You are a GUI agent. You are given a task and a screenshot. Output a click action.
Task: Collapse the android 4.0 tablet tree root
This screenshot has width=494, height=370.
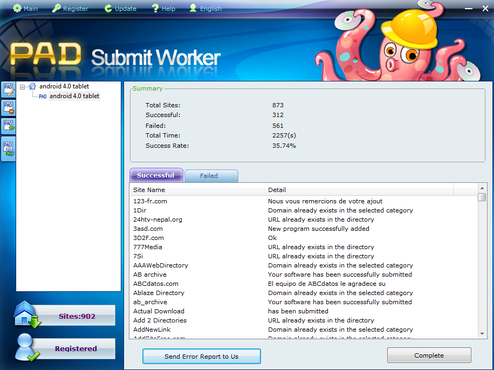pyautogui.click(x=22, y=87)
